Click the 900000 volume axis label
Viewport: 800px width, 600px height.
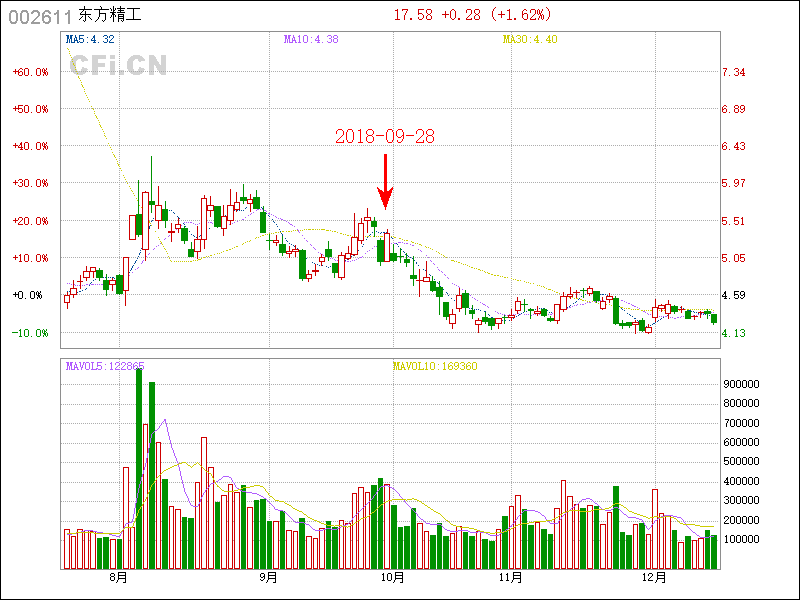pos(741,384)
